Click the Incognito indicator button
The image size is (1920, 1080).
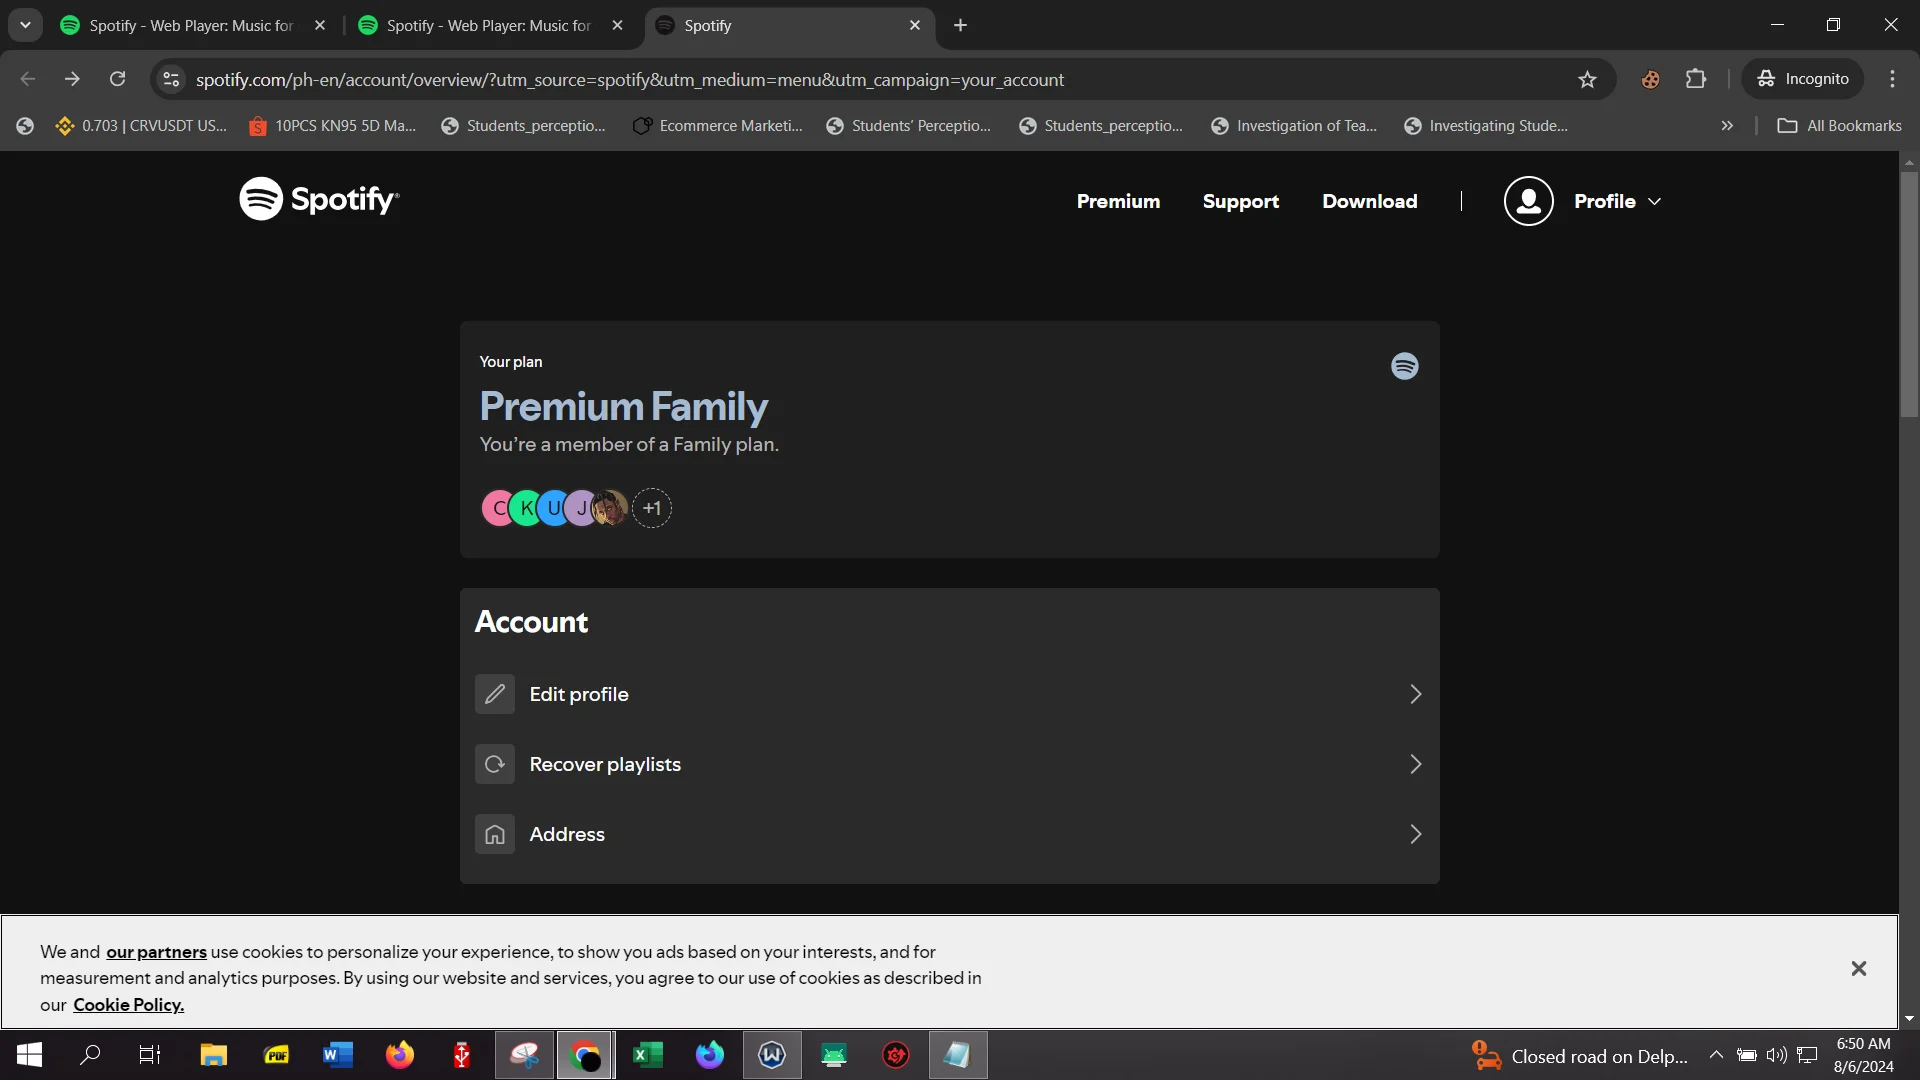coord(1803,79)
